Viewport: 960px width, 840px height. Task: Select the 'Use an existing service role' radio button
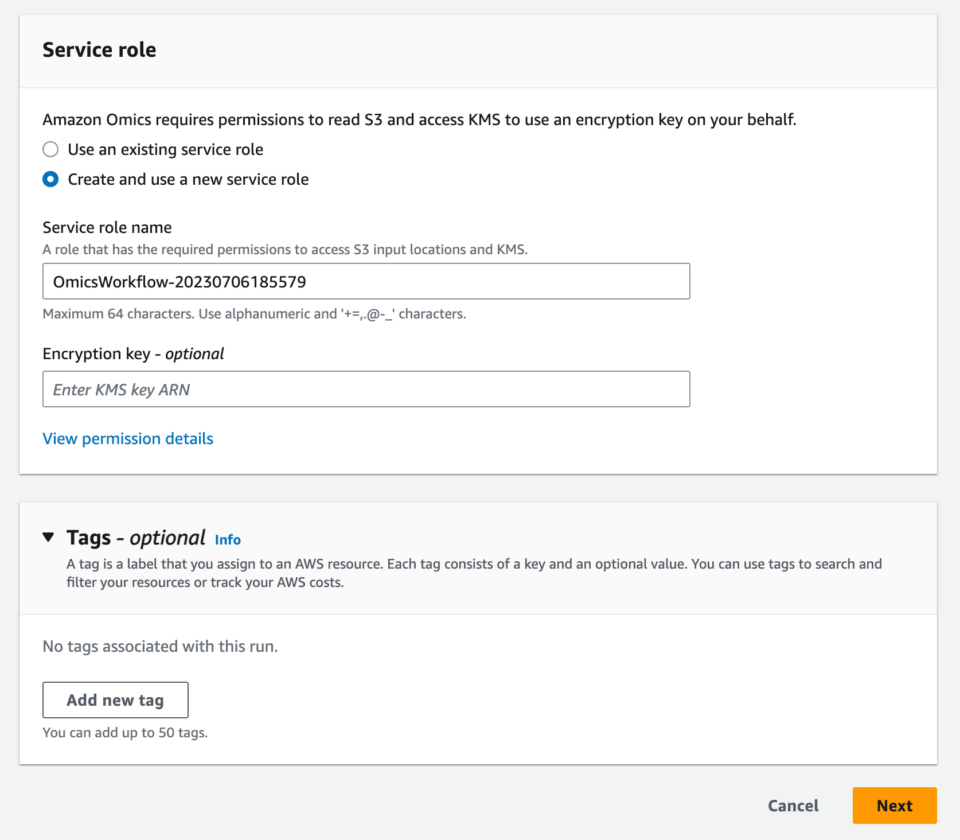click(50, 149)
